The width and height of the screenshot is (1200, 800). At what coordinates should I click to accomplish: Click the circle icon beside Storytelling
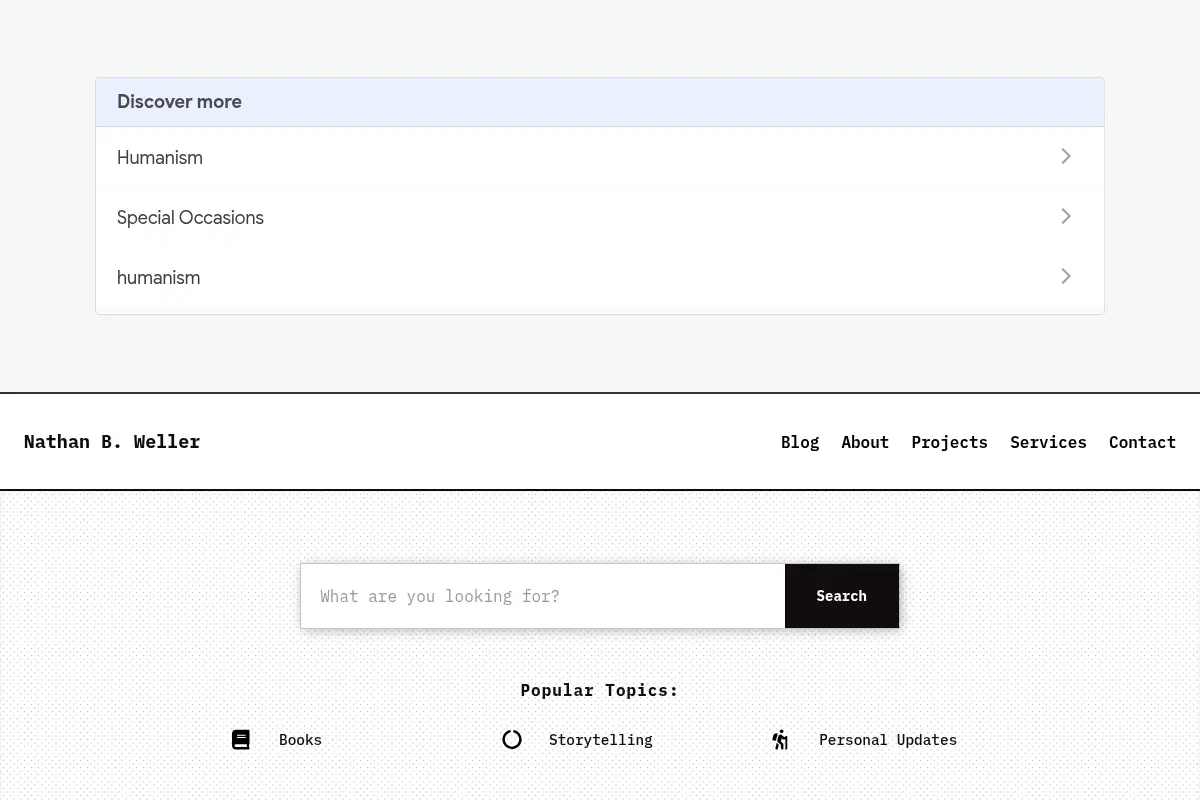512,740
